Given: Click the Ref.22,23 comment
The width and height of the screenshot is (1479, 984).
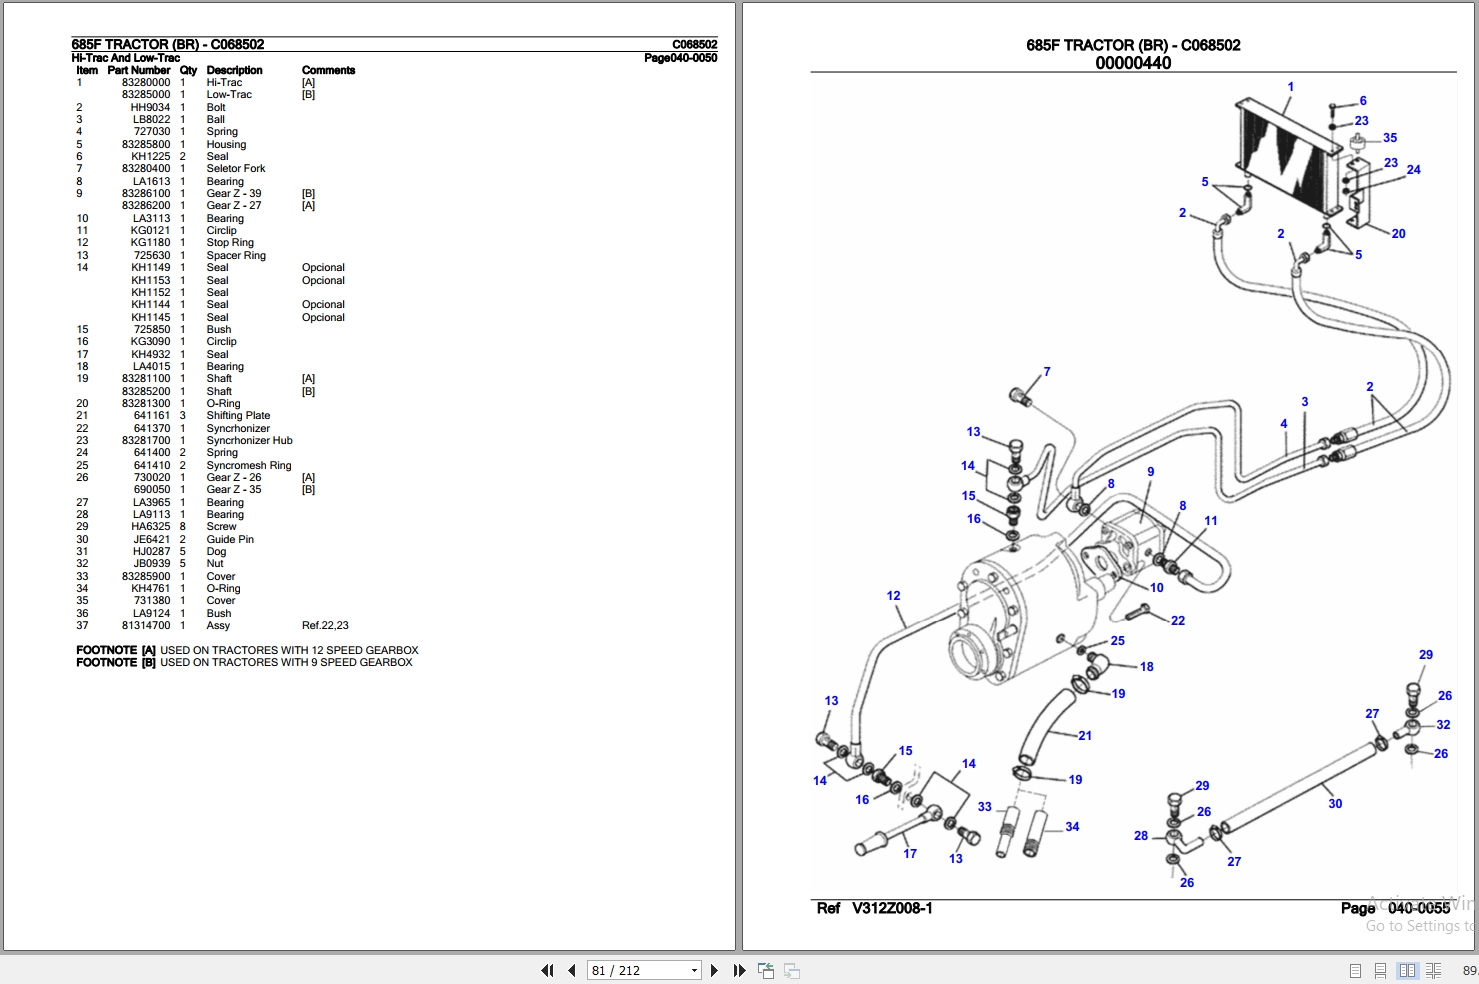Looking at the screenshot, I should point(325,625).
